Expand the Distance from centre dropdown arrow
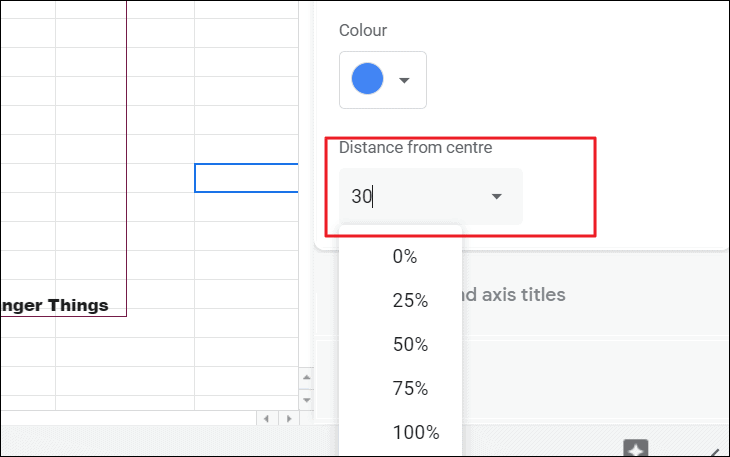This screenshot has width=730, height=457. click(497, 196)
